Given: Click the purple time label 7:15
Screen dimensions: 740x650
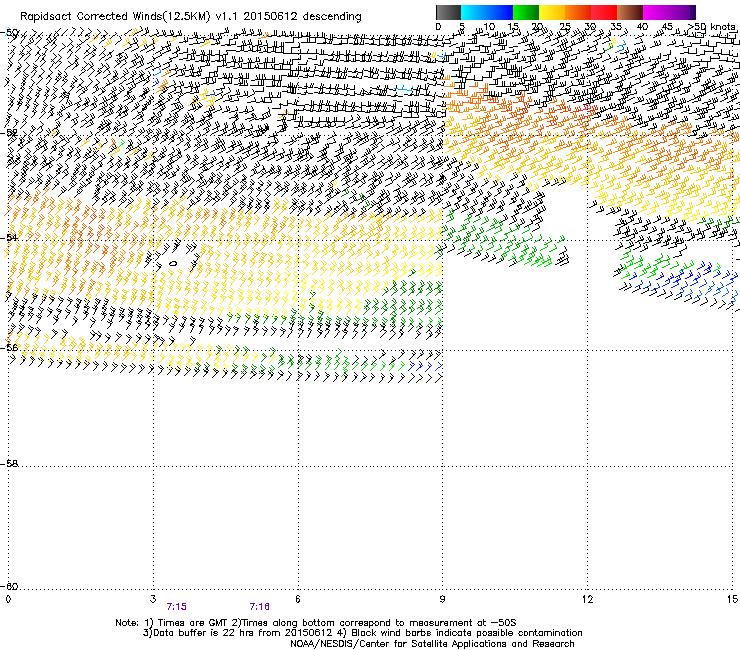Looking at the screenshot, I should pos(177,607).
